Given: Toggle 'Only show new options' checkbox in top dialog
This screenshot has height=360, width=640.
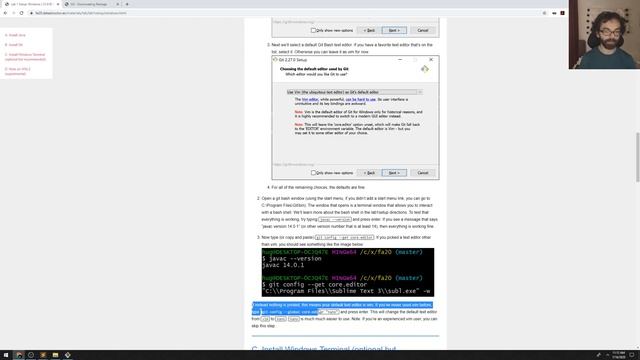Looking at the screenshot, I should pos(313,30).
